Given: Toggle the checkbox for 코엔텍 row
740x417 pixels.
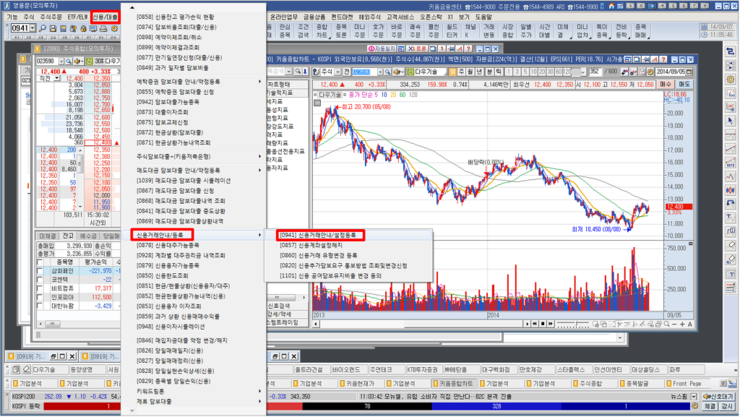Looking at the screenshot, I should [x=40, y=280].
